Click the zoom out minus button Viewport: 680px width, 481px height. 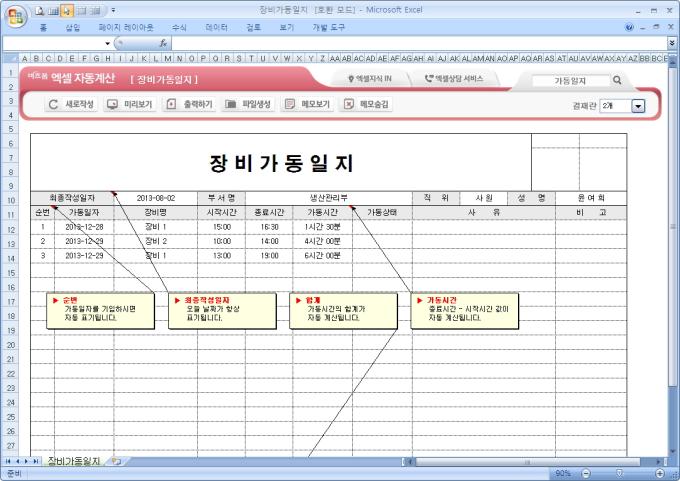click(x=586, y=473)
